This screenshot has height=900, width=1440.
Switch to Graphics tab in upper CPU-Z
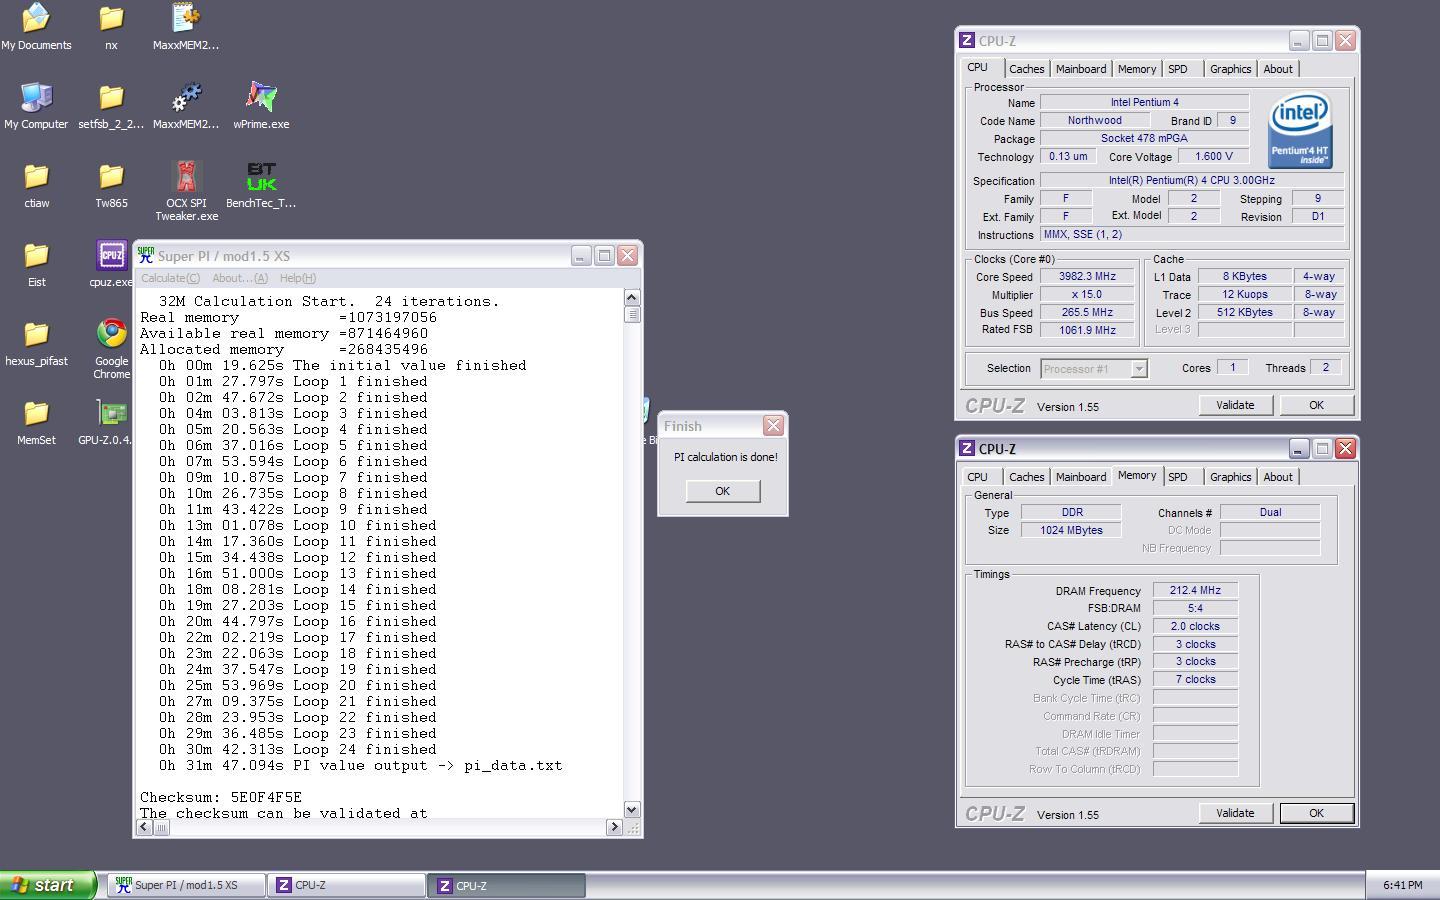[x=1230, y=69]
